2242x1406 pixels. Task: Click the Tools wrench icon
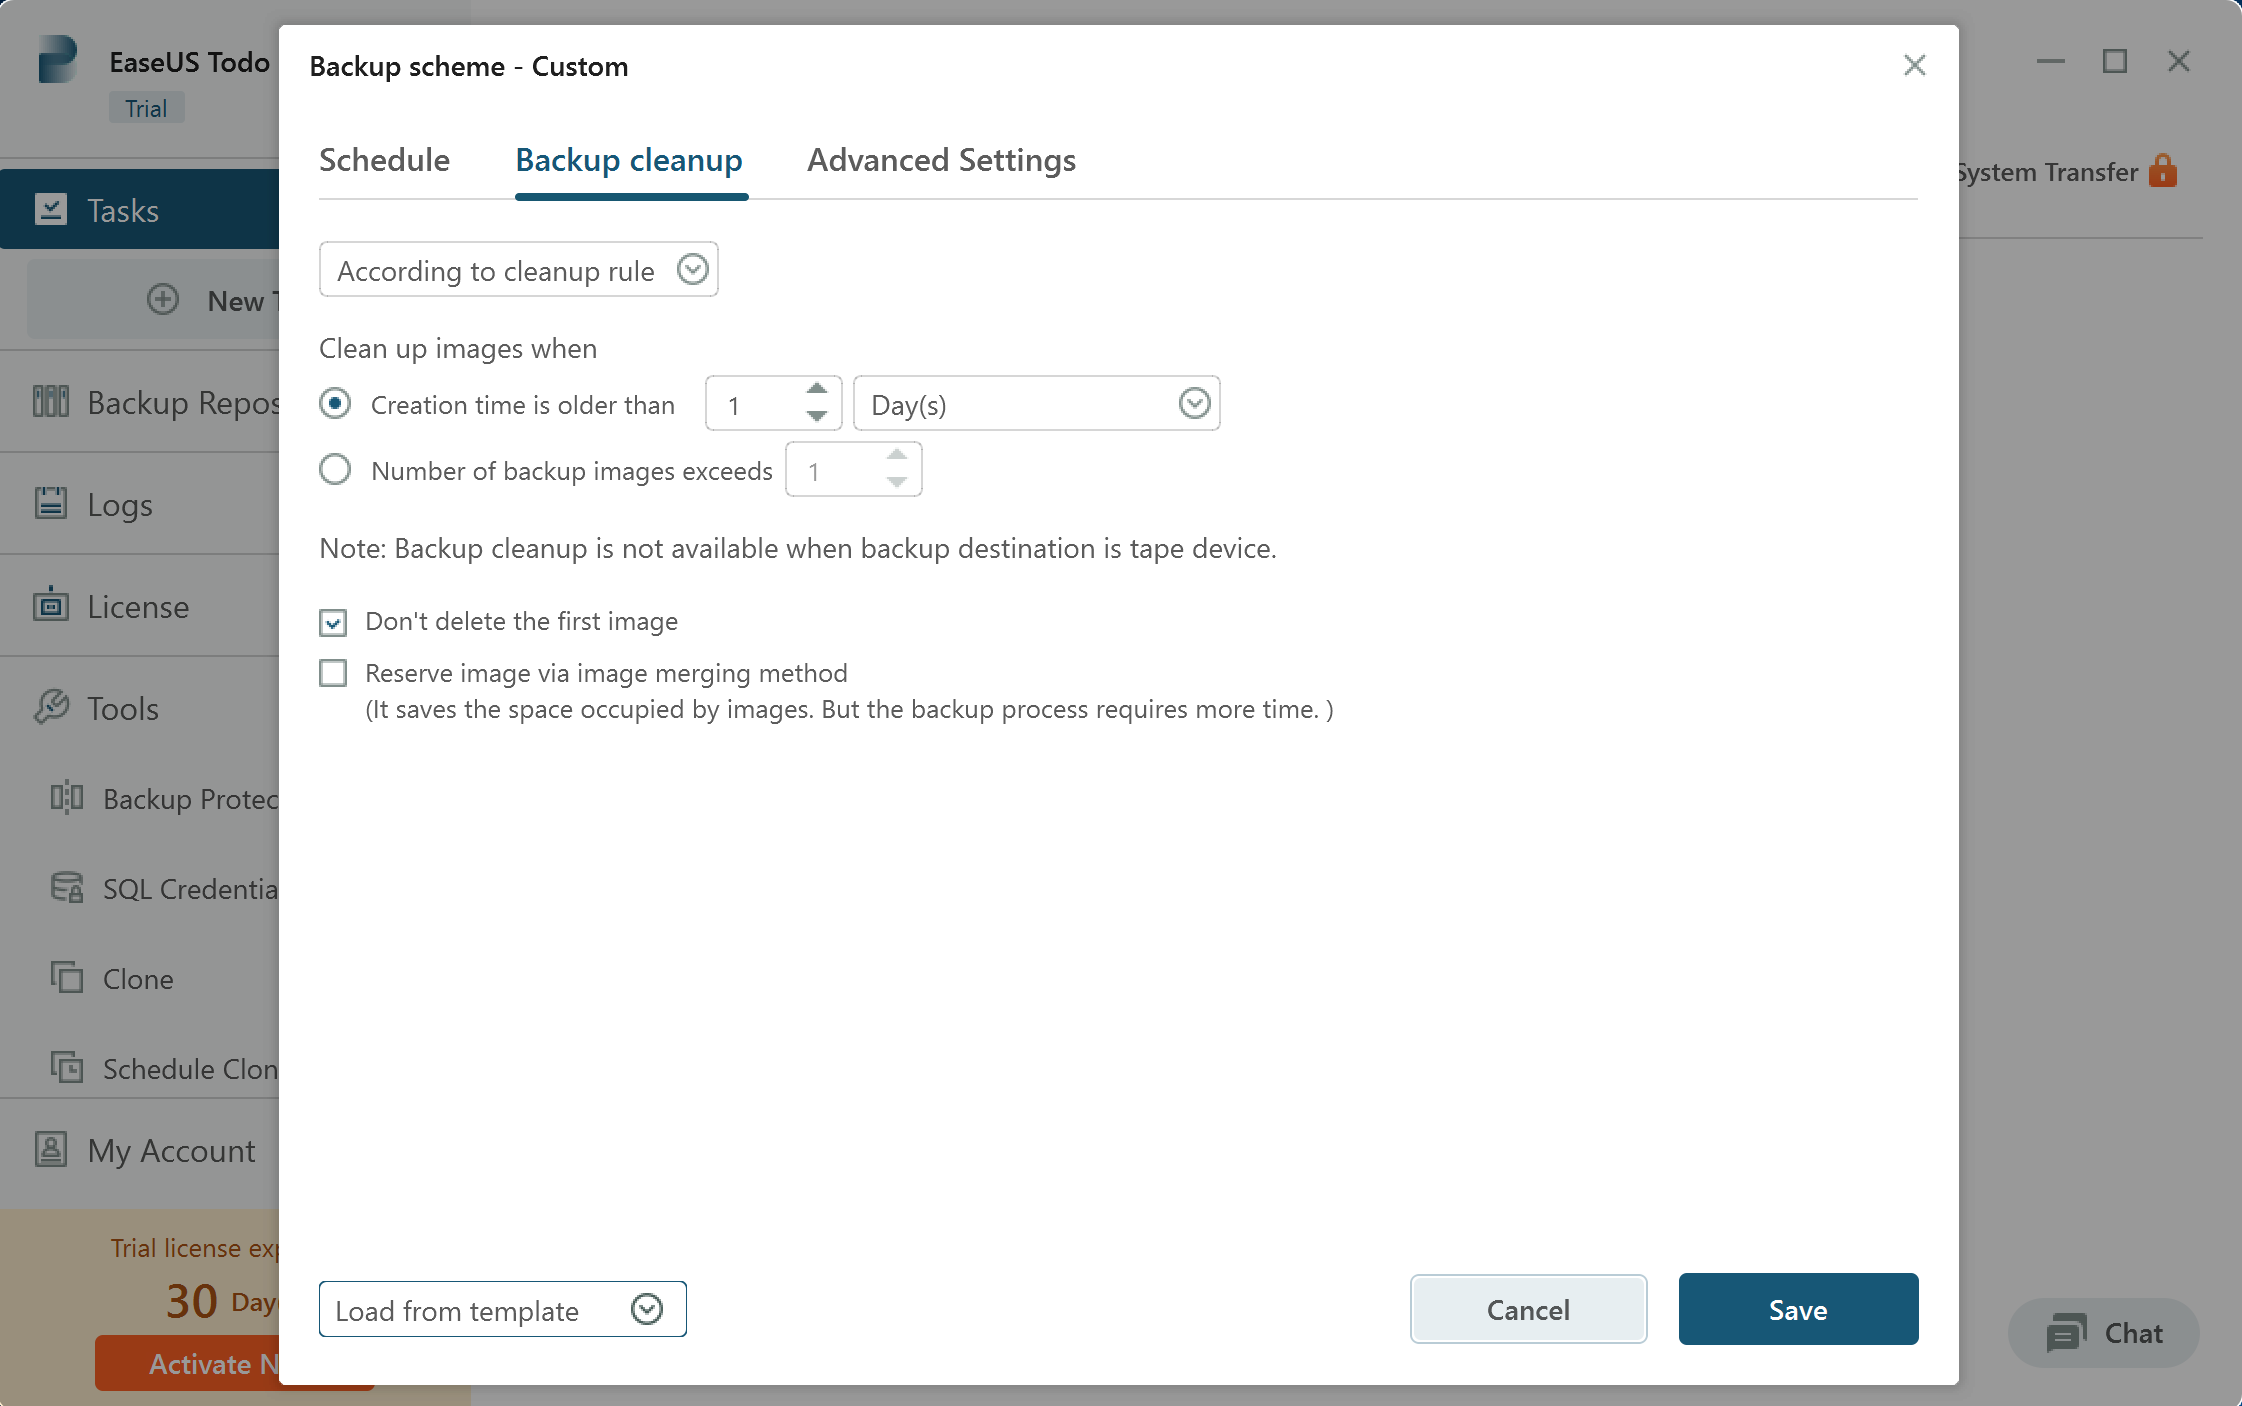tap(51, 707)
